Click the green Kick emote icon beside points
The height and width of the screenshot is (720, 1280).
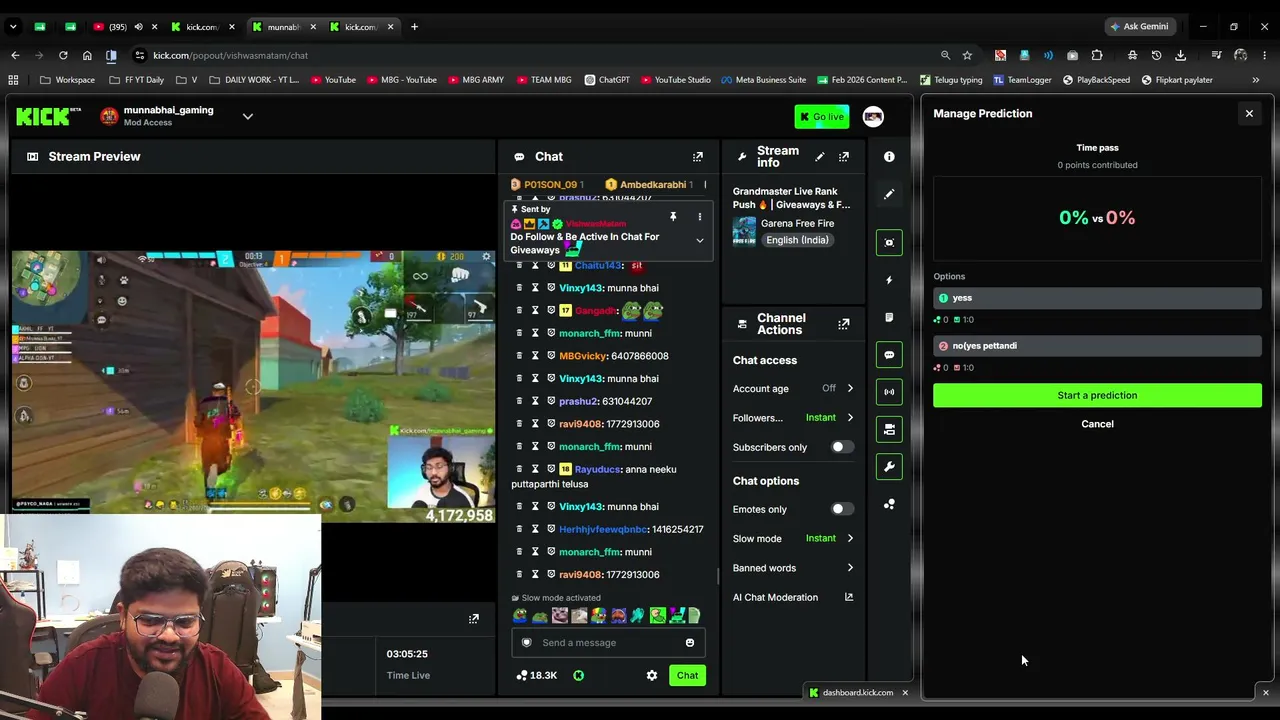tap(578, 676)
